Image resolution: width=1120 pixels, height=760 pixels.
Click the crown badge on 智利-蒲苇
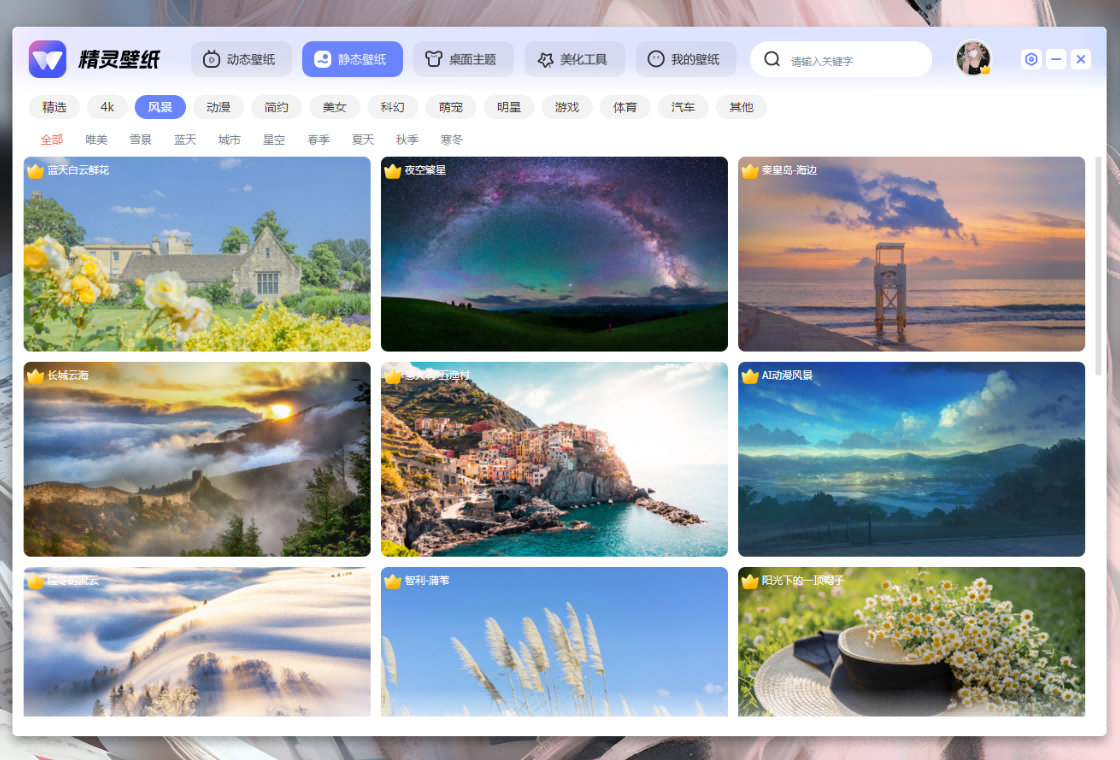click(x=392, y=581)
